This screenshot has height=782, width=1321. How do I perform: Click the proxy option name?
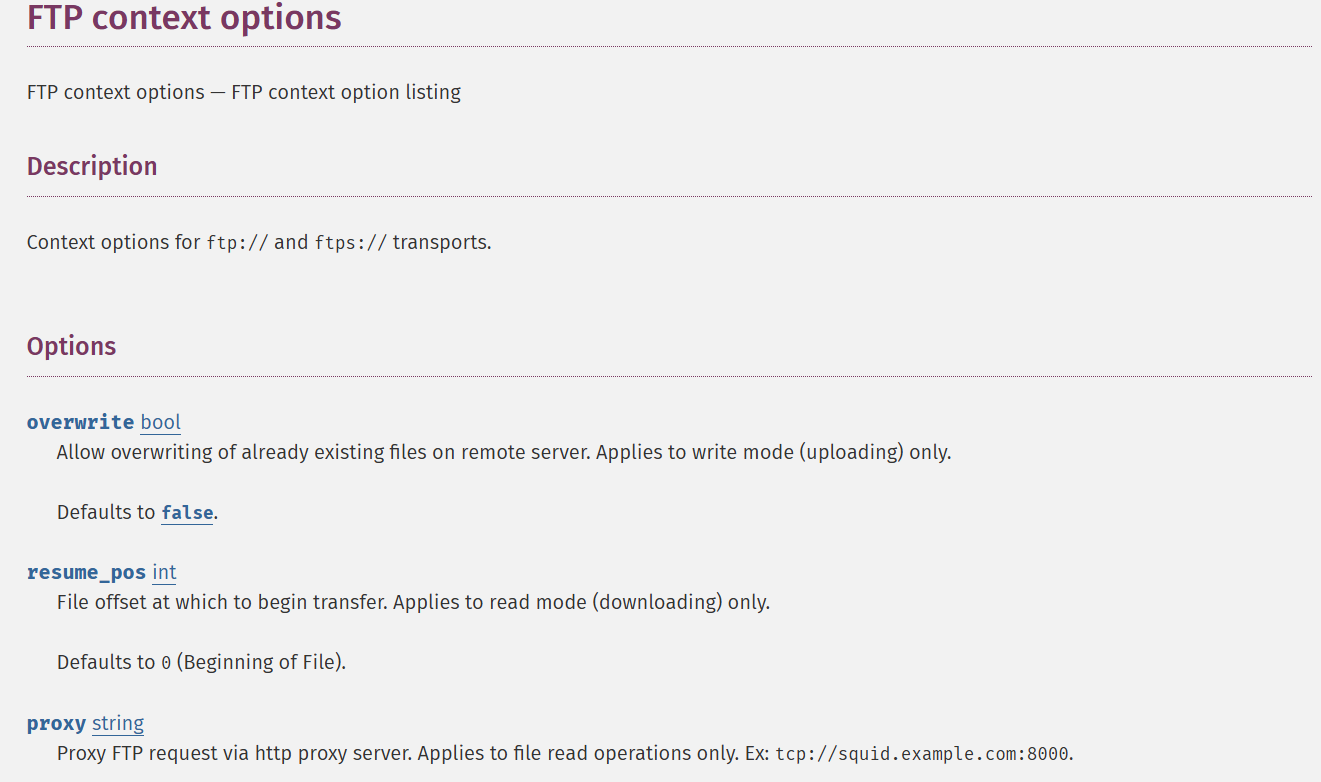(x=56, y=723)
